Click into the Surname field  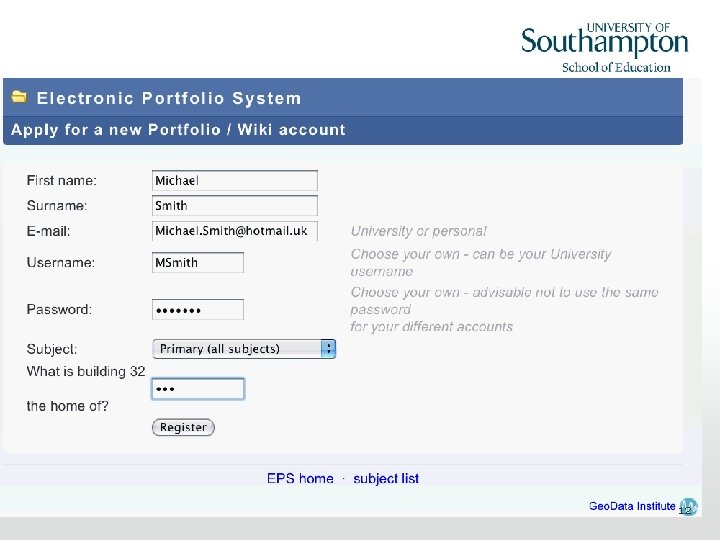pos(235,205)
